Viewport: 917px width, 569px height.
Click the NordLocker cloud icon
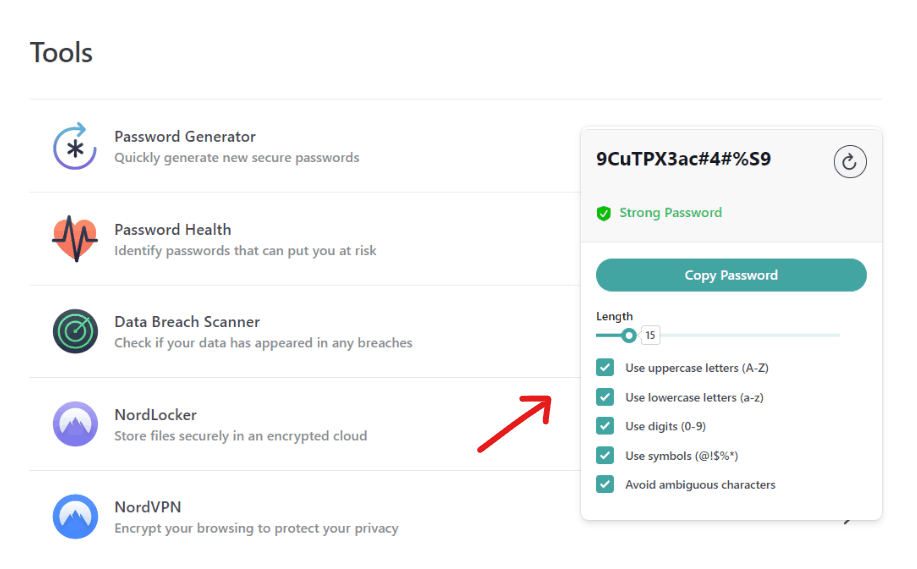pyautogui.click(x=75, y=424)
